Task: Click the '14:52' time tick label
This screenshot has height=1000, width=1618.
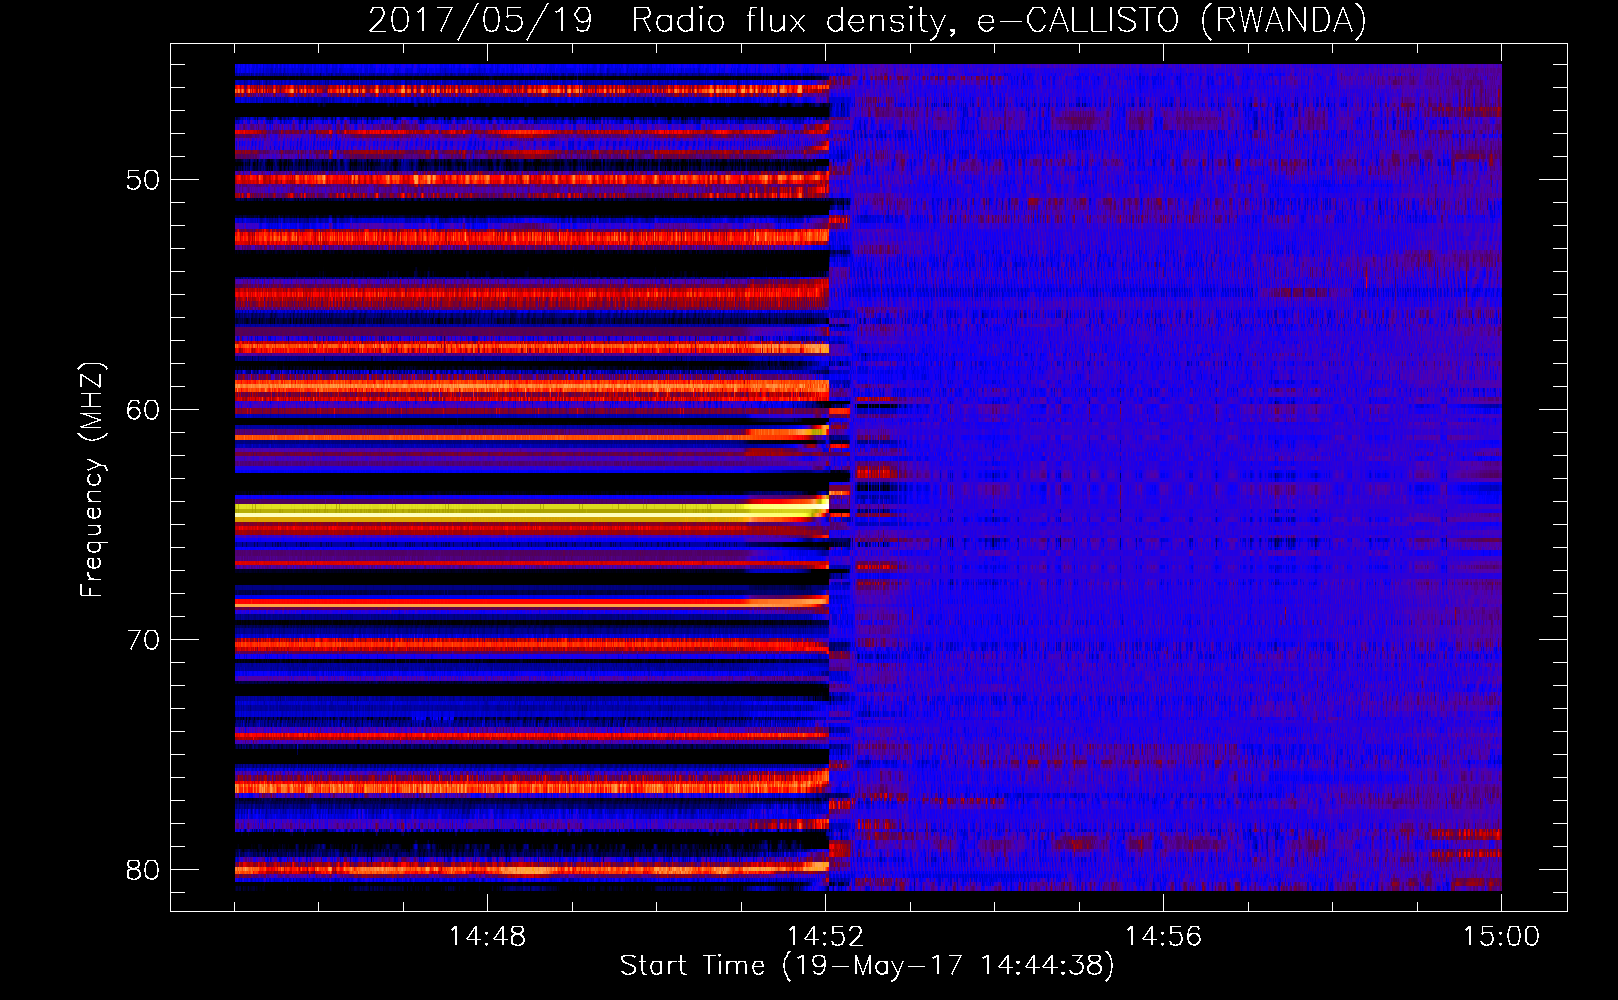Action: (x=825, y=937)
